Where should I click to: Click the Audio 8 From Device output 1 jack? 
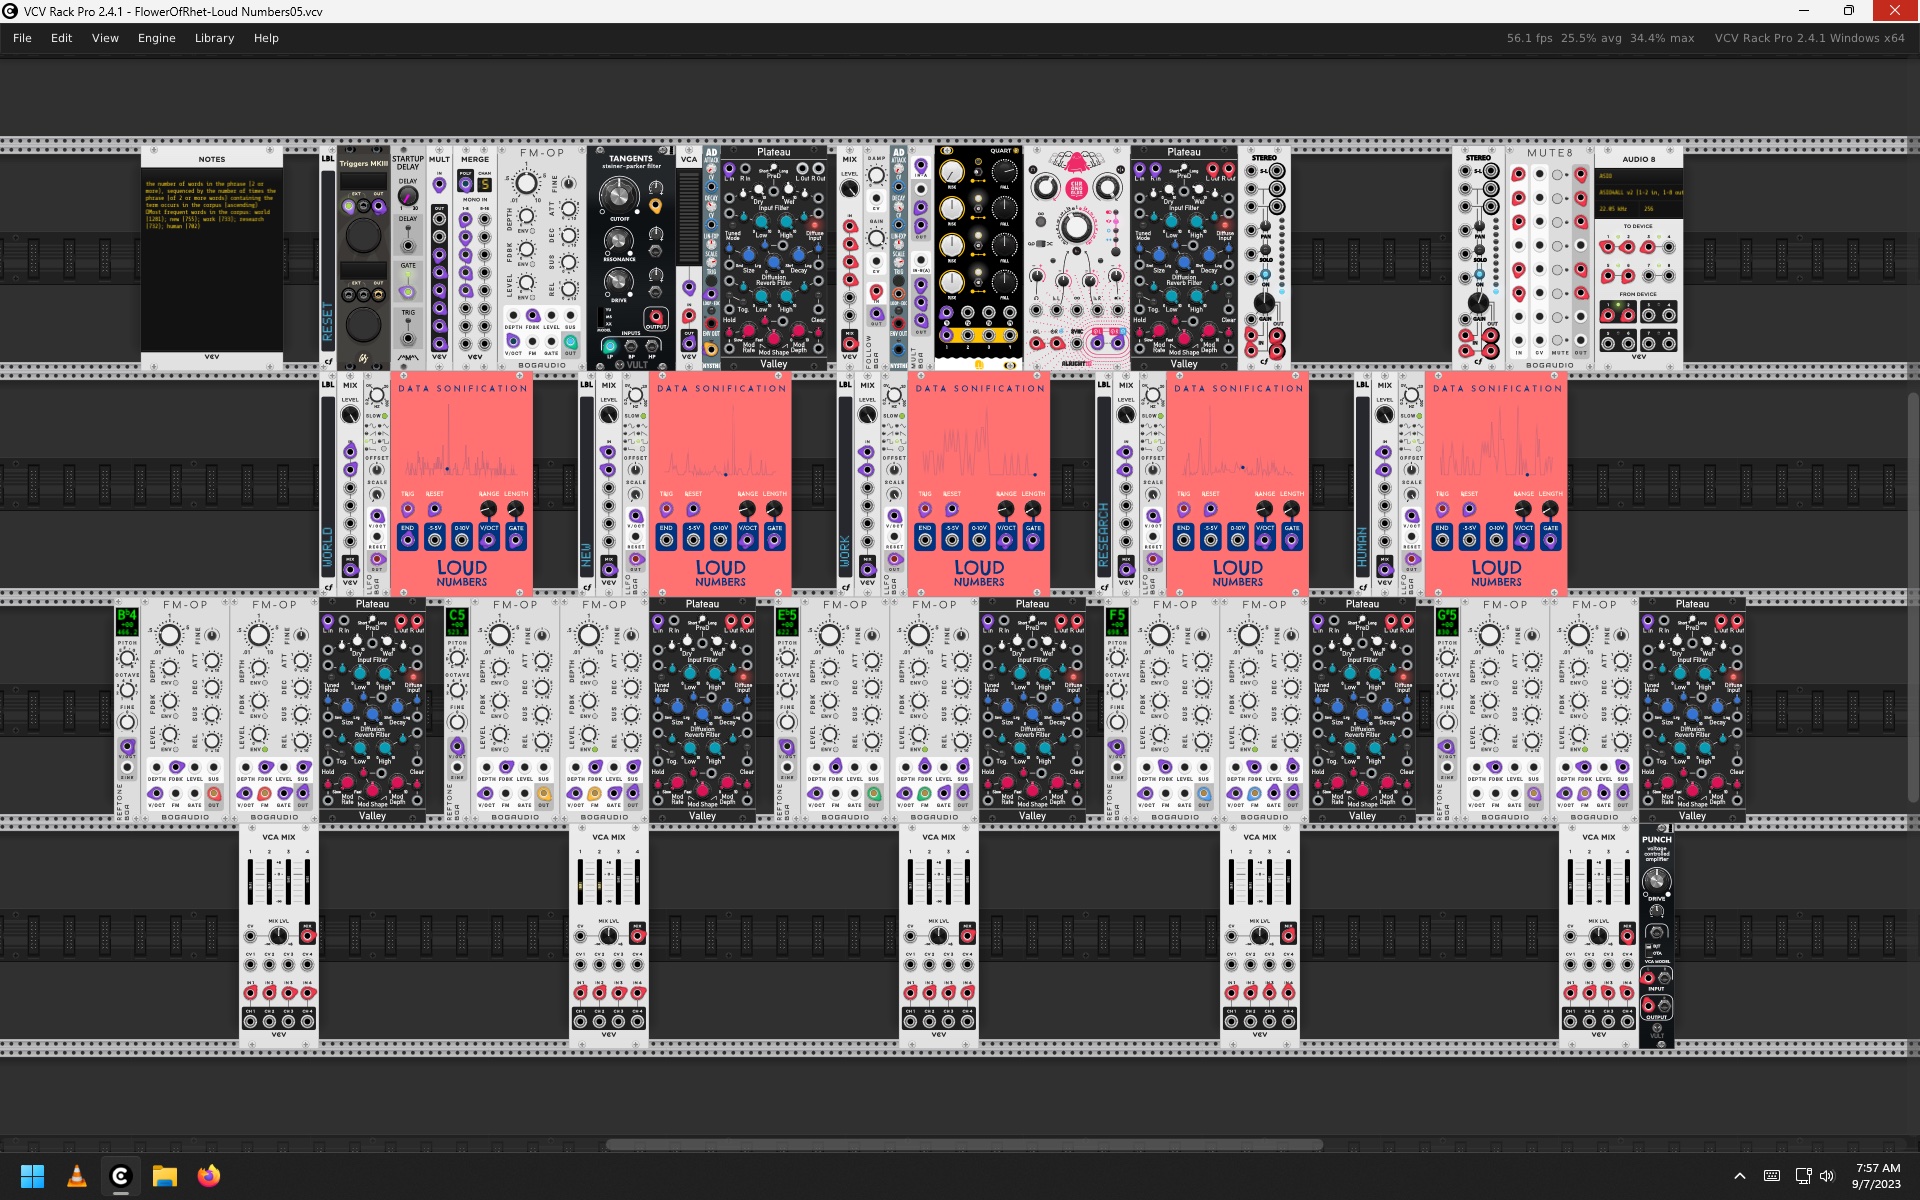tap(1608, 315)
